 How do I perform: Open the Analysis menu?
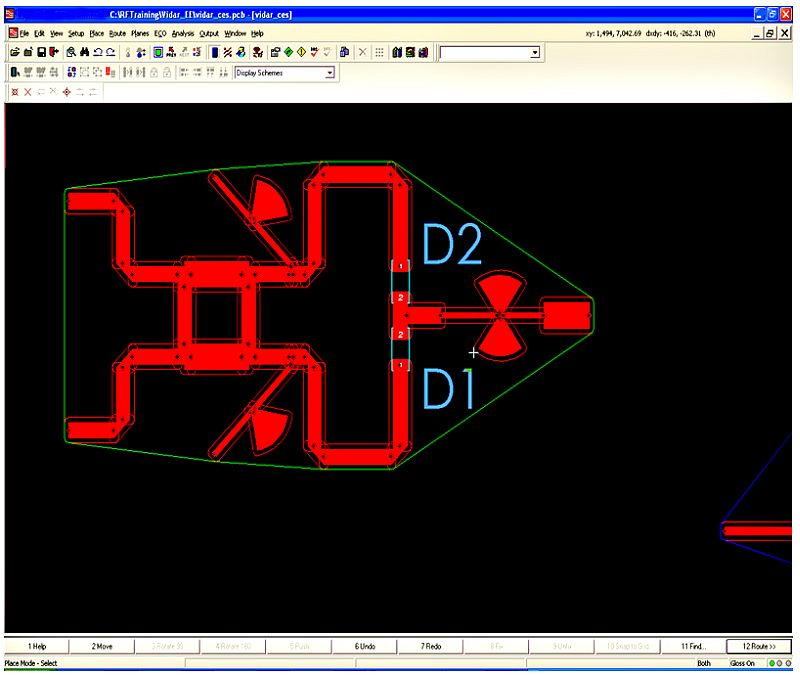point(182,33)
